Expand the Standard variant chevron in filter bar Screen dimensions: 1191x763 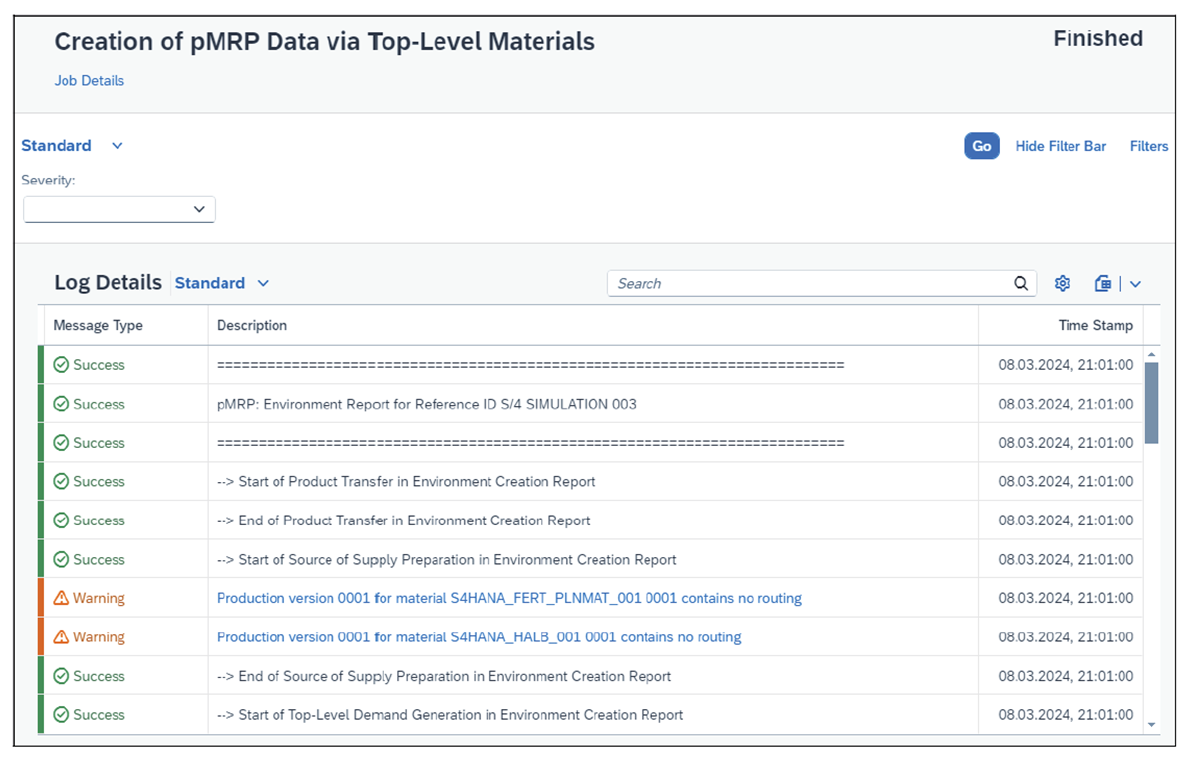pyautogui.click(x=116, y=146)
